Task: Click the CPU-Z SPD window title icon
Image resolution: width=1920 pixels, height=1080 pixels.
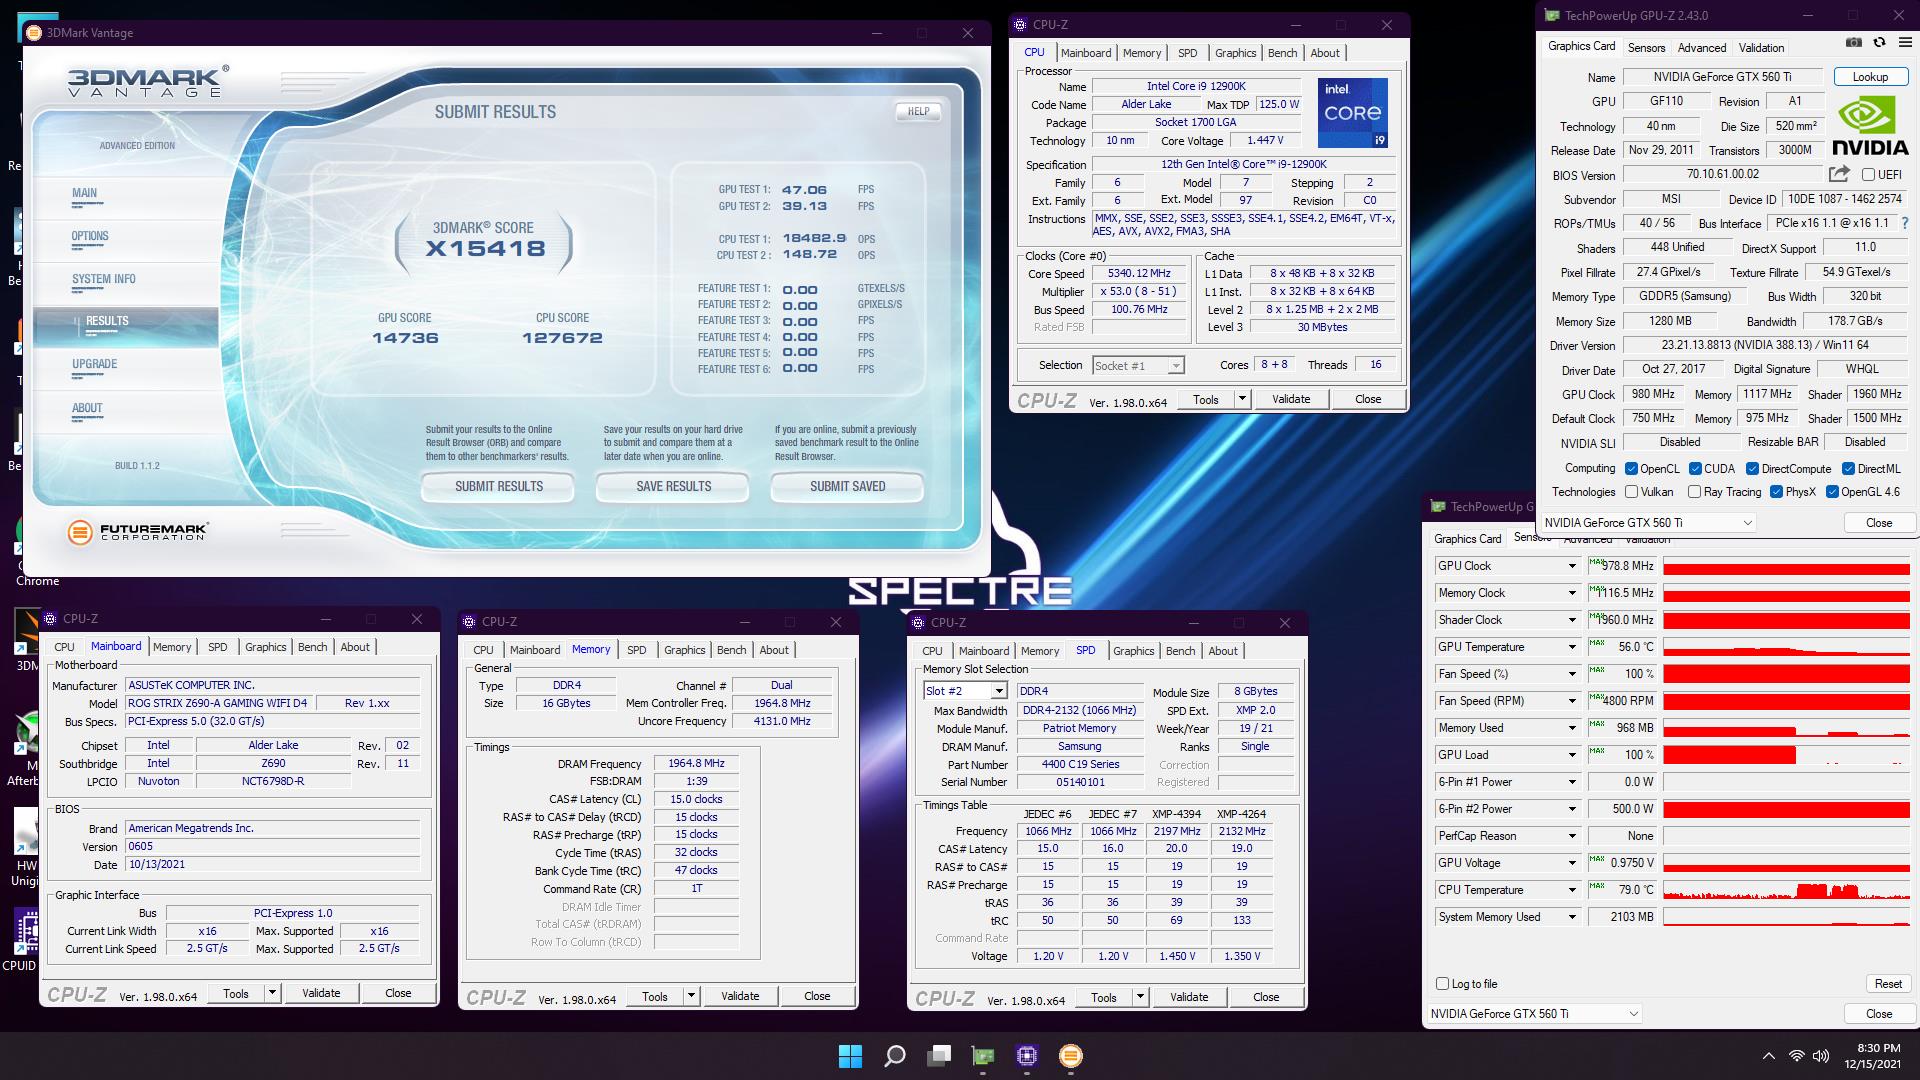Action: point(919,623)
